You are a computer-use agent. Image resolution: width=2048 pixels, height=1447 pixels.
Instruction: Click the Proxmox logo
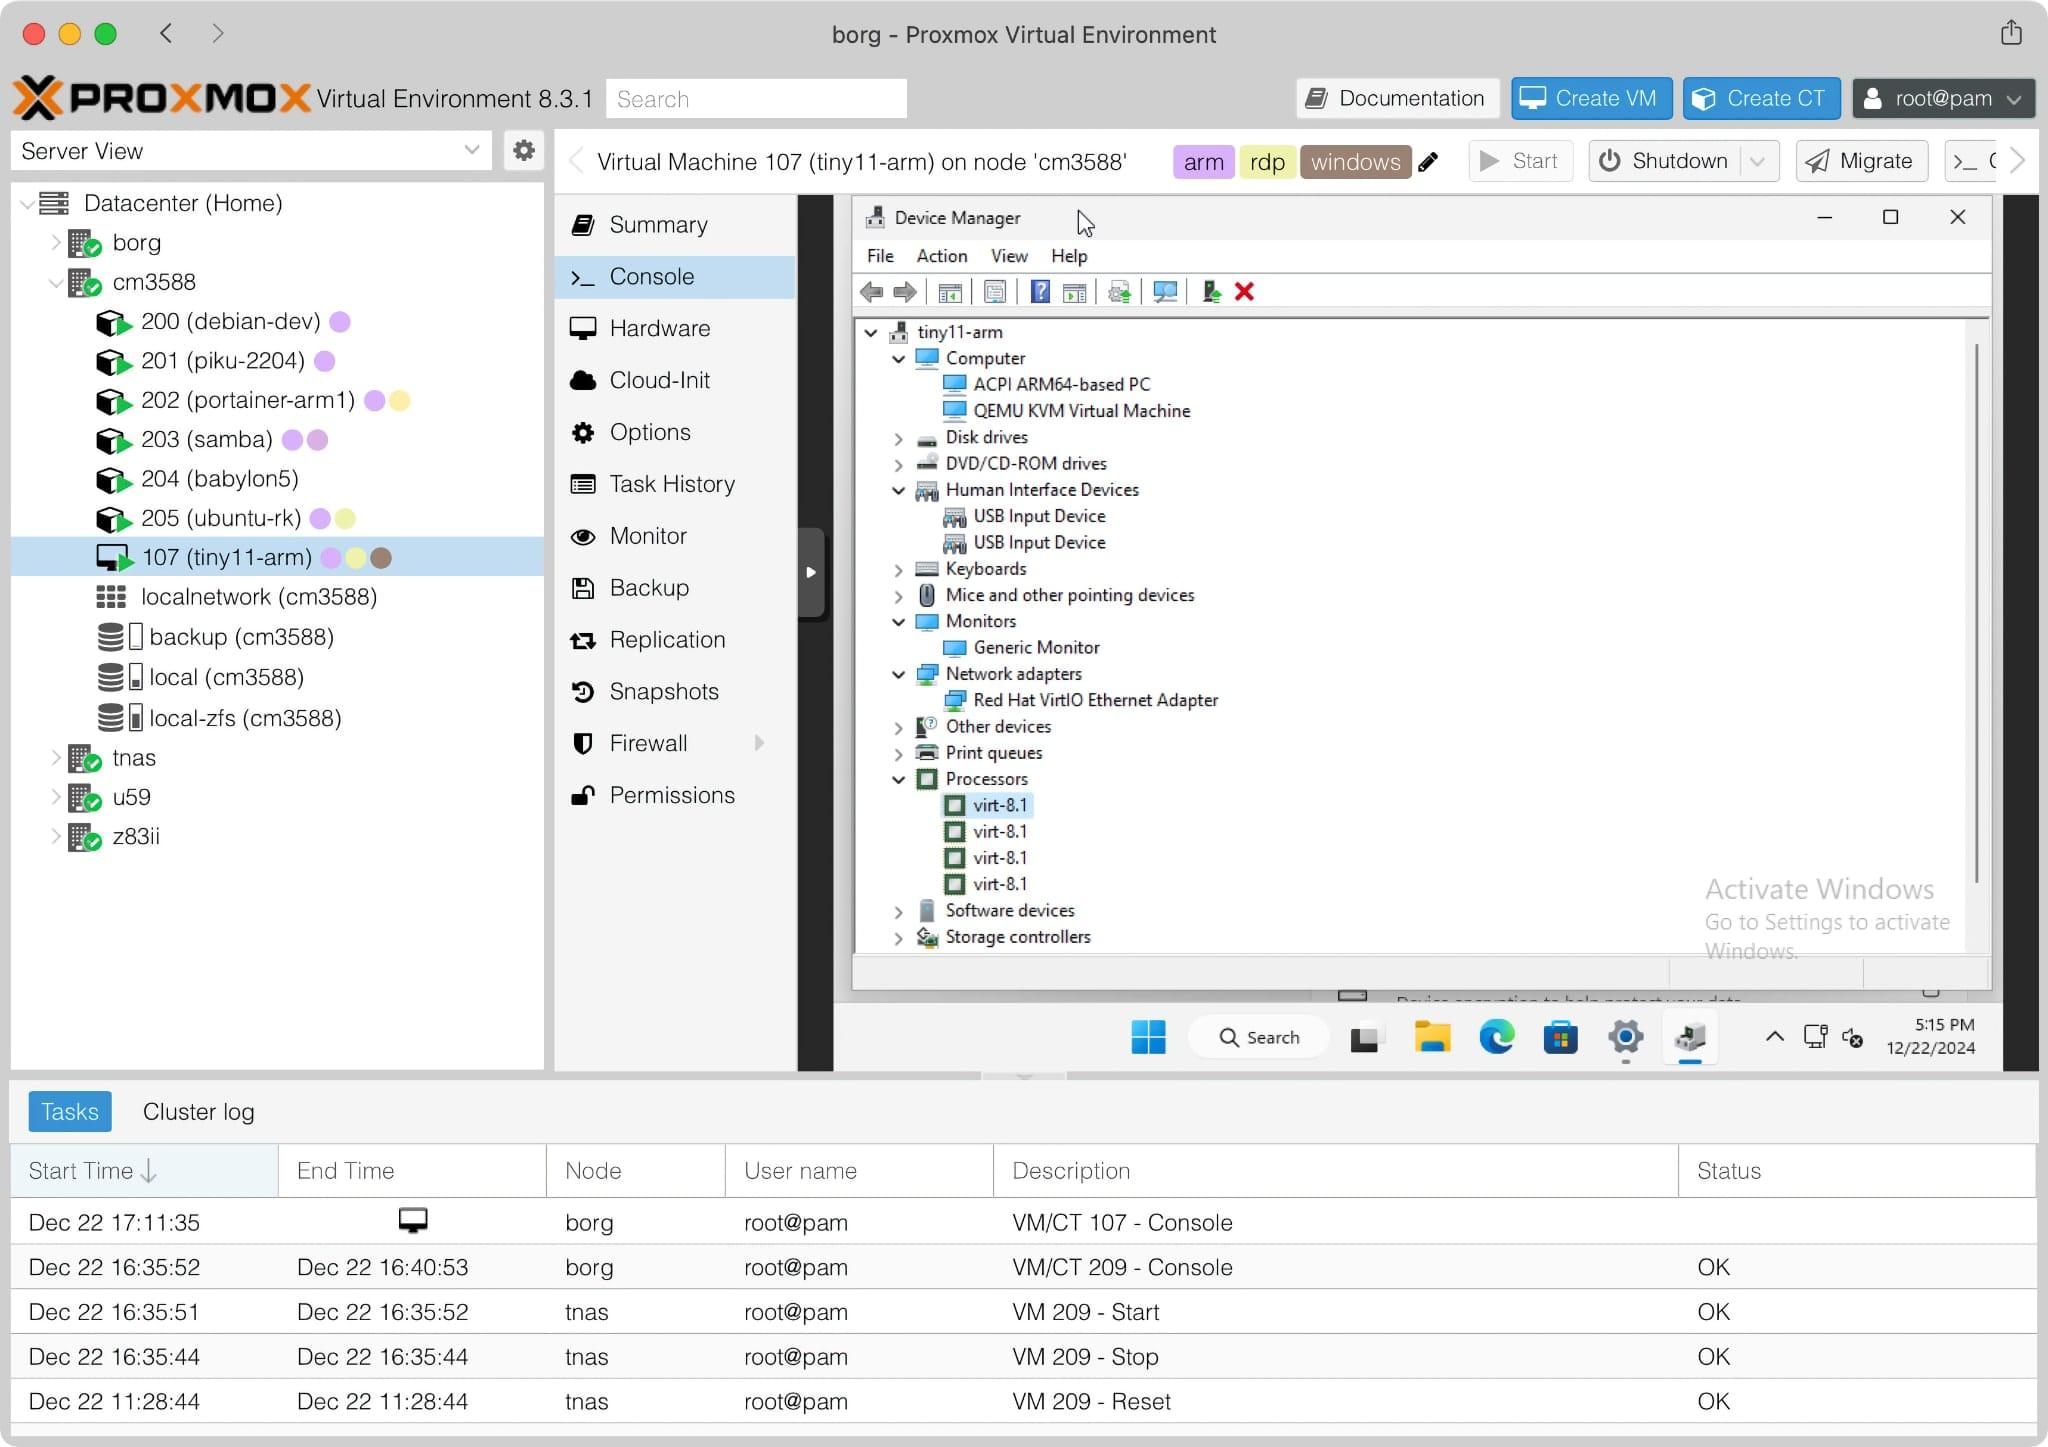[163, 98]
